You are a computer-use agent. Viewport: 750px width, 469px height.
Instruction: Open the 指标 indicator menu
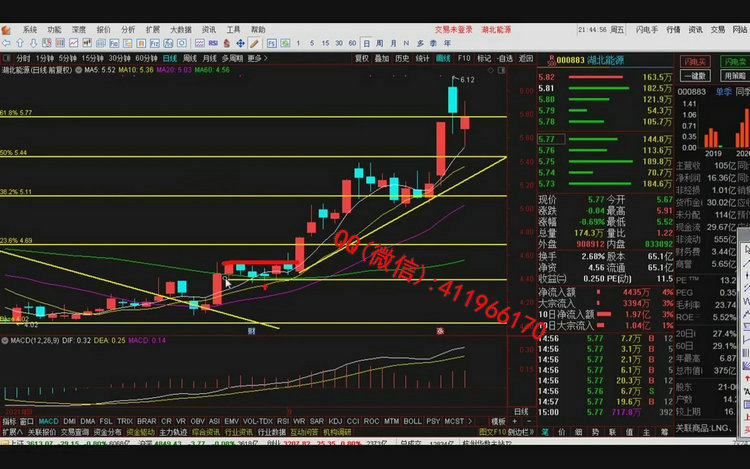(9, 421)
